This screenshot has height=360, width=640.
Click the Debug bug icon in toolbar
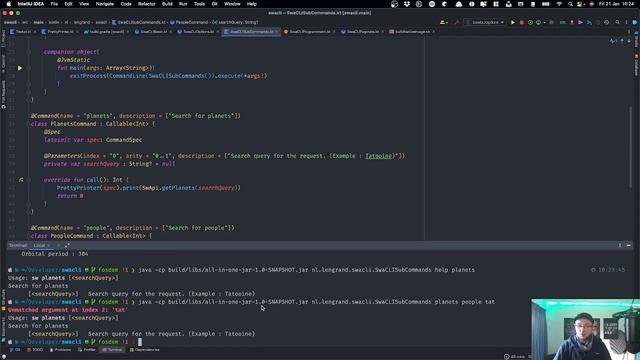tap(530, 22)
